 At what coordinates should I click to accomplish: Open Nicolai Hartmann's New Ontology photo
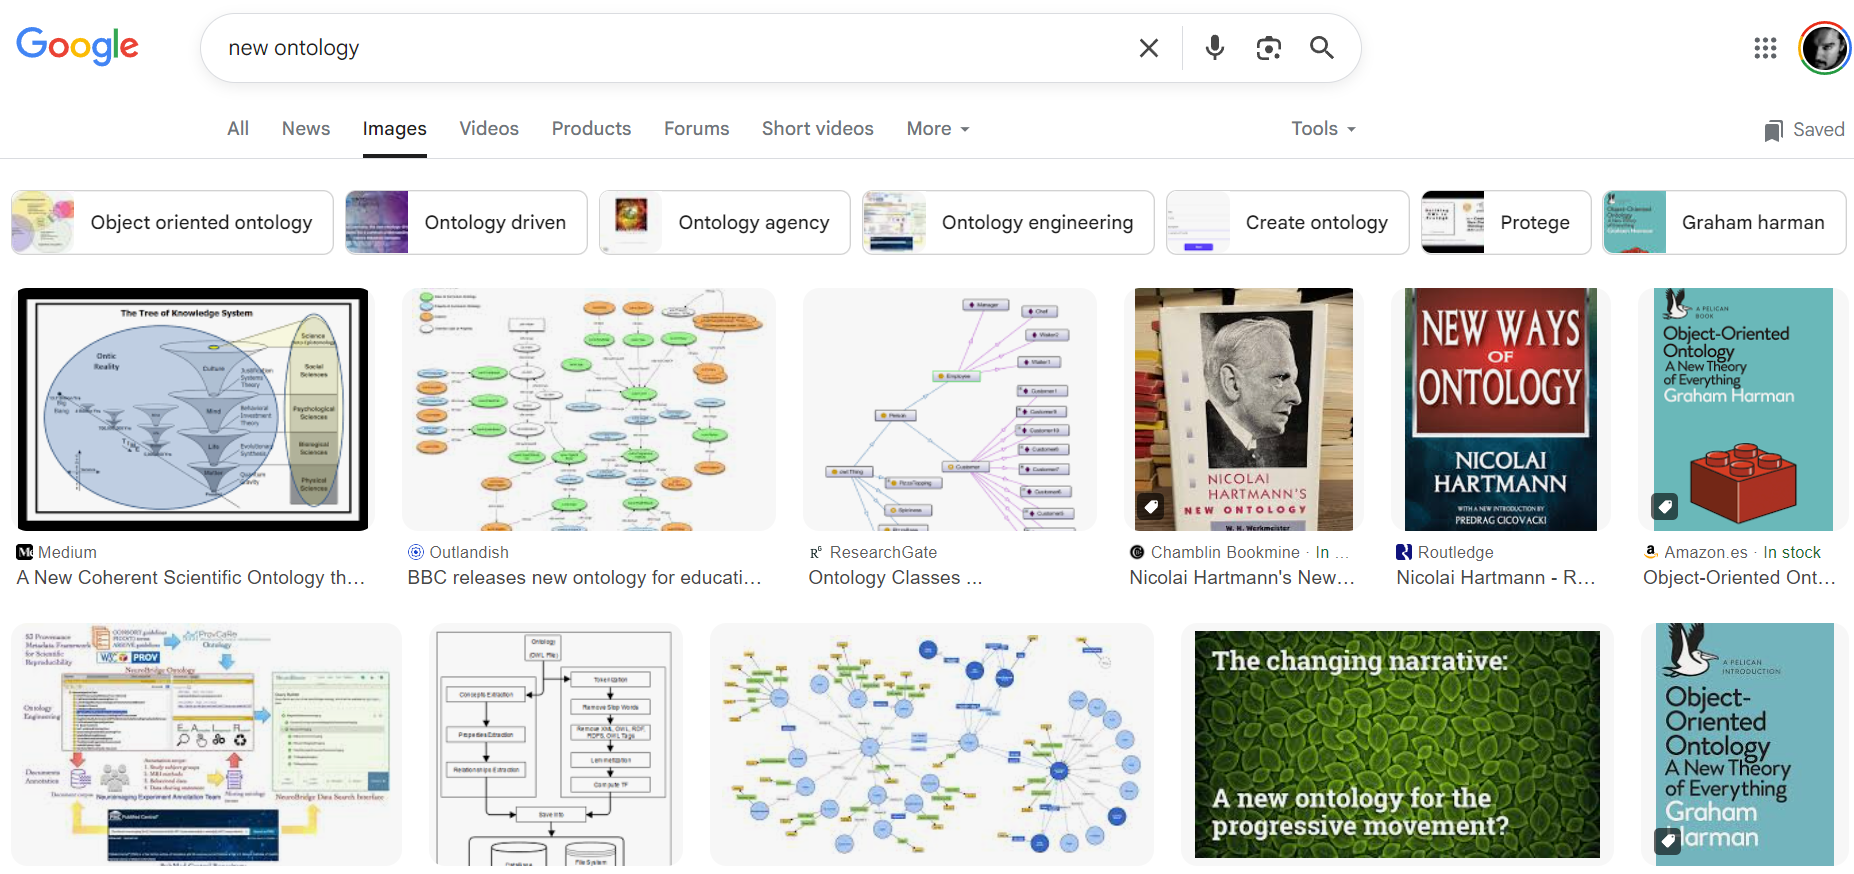[x=1243, y=409]
